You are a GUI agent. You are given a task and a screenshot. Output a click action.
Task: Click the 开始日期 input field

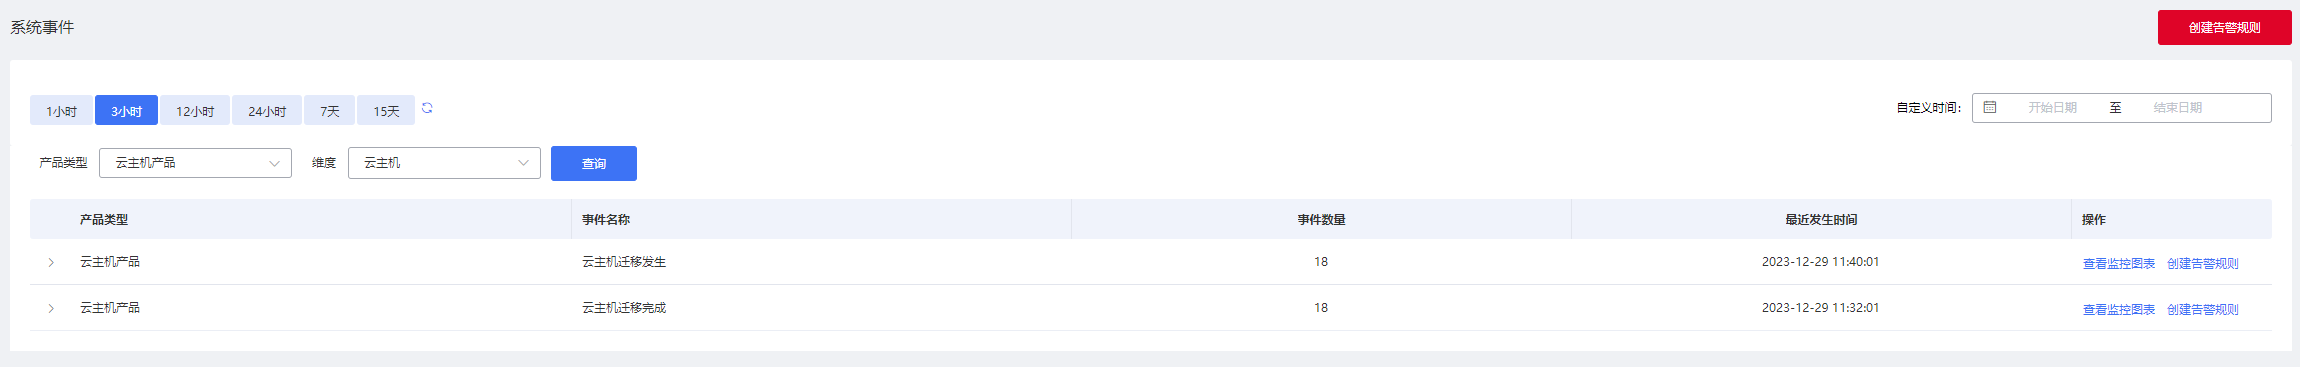pos(2052,108)
